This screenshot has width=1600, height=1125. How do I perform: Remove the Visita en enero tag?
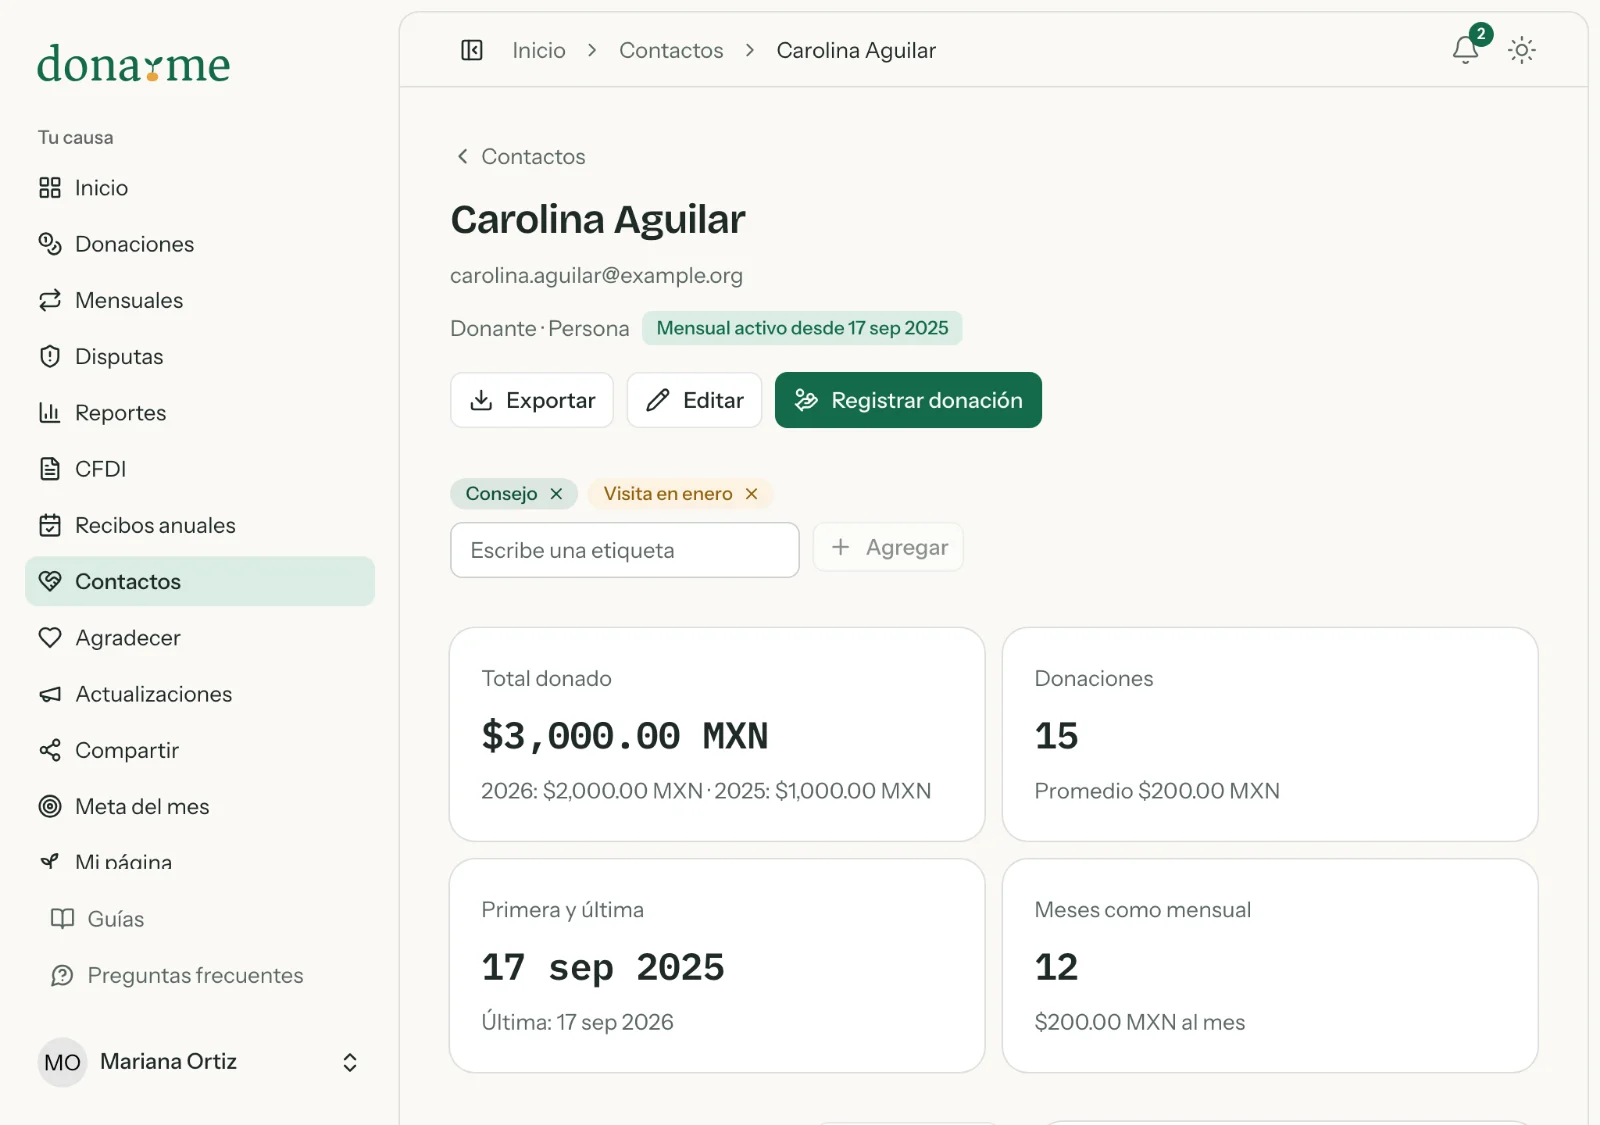(x=752, y=494)
